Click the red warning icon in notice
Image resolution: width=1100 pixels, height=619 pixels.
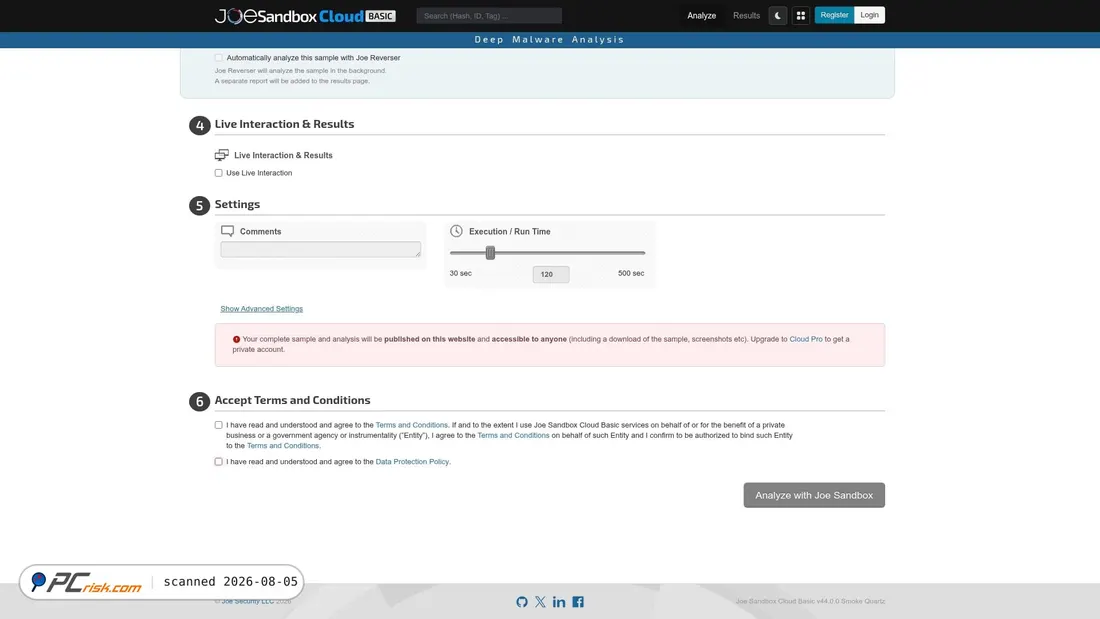(x=236, y=339)
